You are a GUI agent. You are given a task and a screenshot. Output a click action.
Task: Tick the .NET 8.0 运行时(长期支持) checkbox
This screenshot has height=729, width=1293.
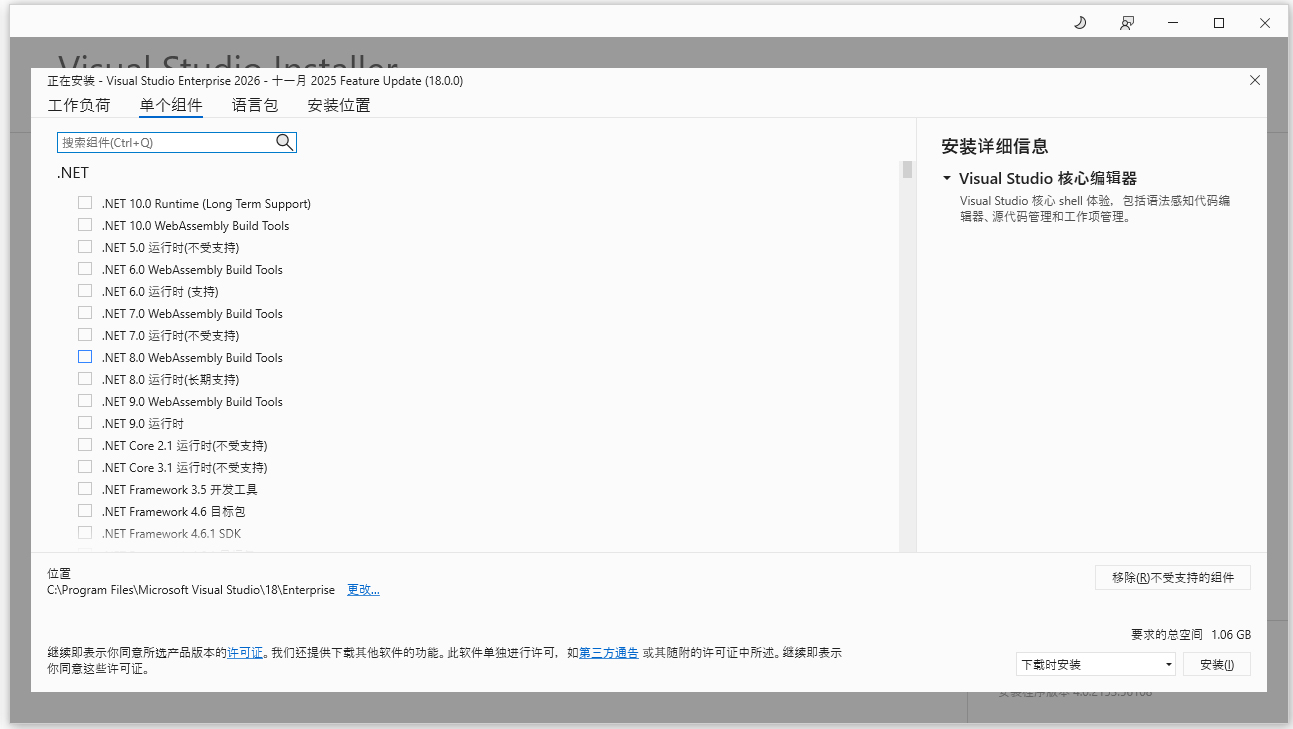pos(85,379)
